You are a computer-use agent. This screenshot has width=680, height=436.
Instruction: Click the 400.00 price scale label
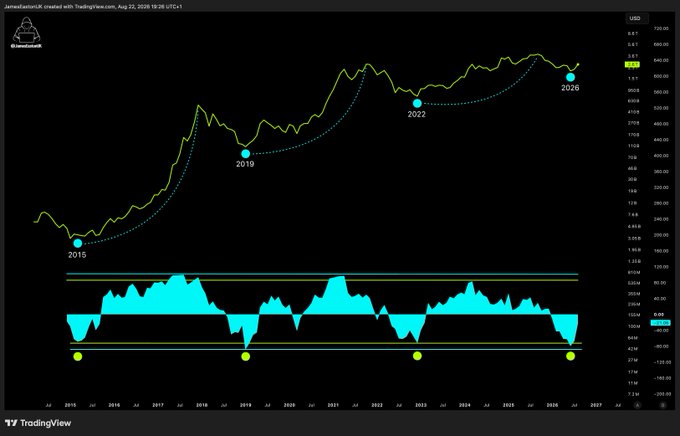(x=661, y=156)
